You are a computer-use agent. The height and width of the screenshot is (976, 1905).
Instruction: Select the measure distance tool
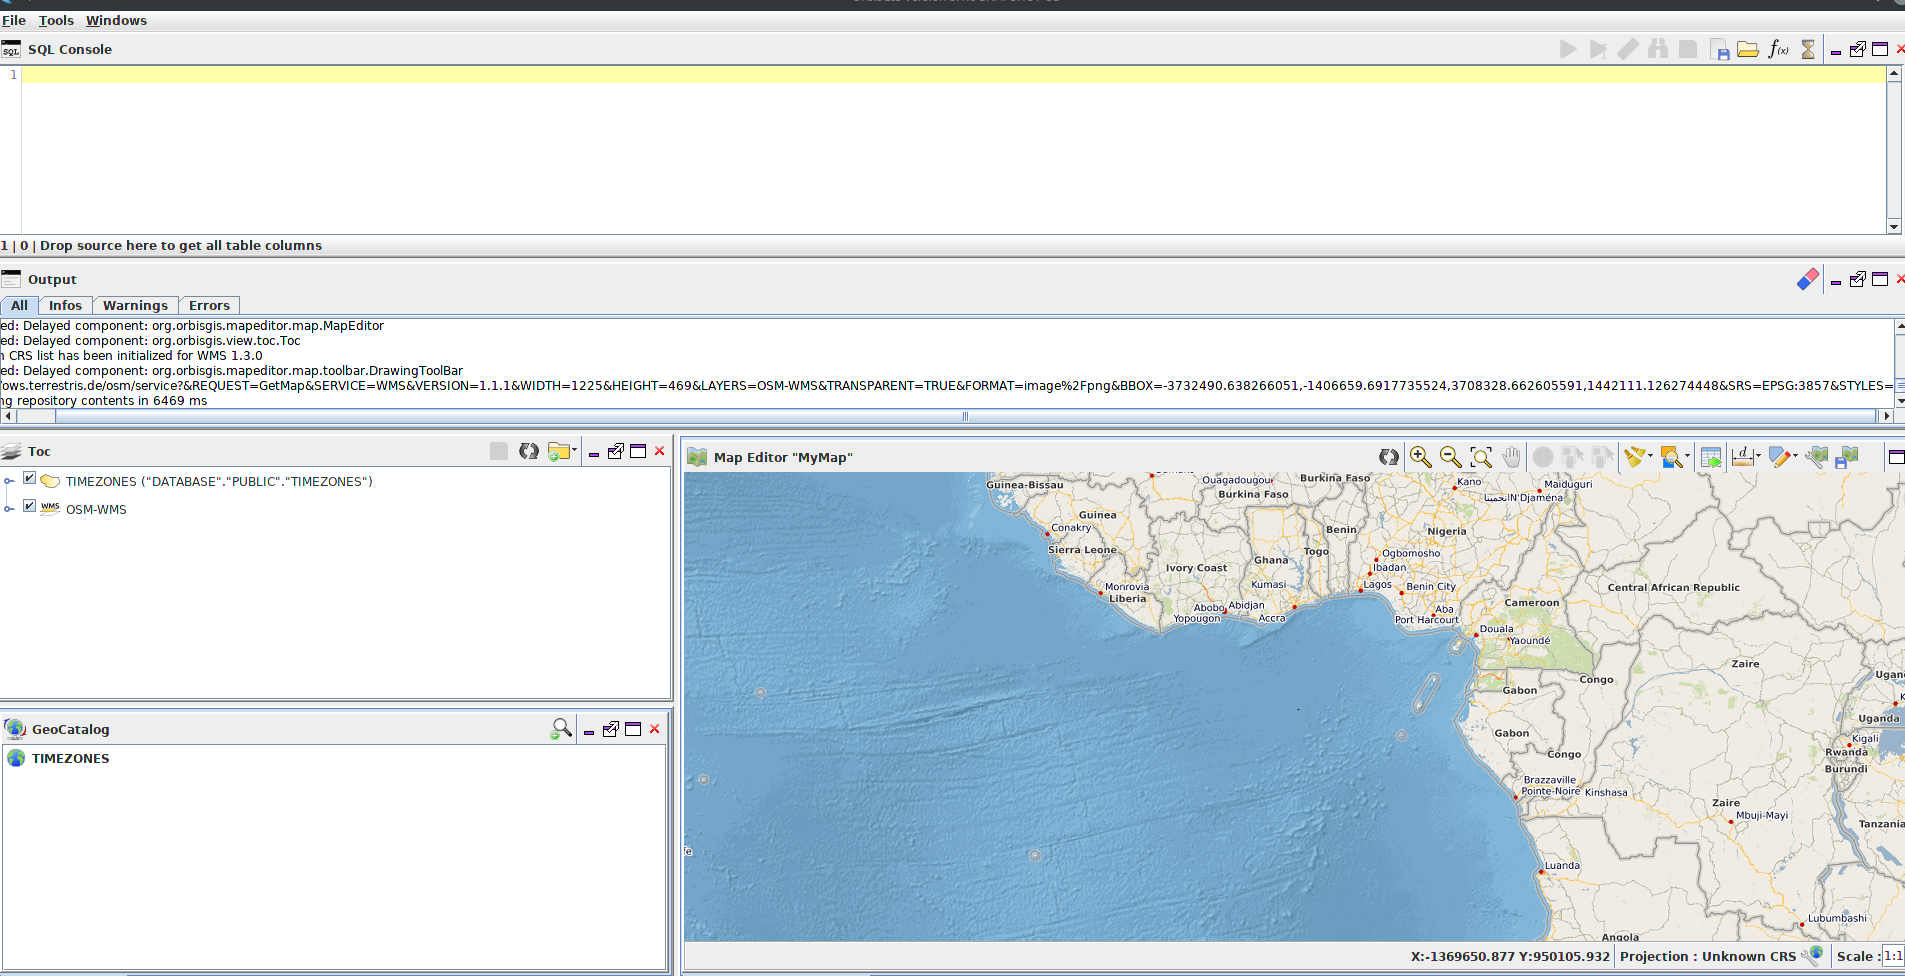point(1744,458)
